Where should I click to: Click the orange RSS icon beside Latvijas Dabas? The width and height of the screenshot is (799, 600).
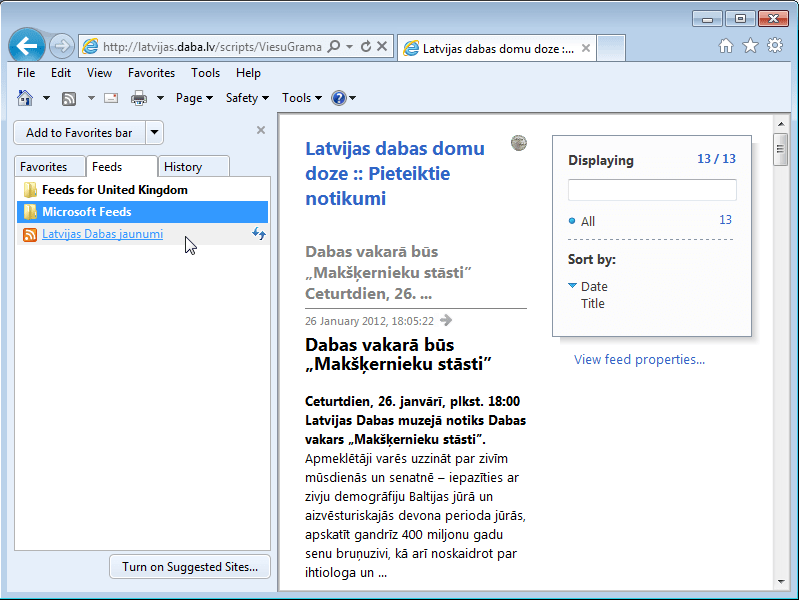pos(30,234)
